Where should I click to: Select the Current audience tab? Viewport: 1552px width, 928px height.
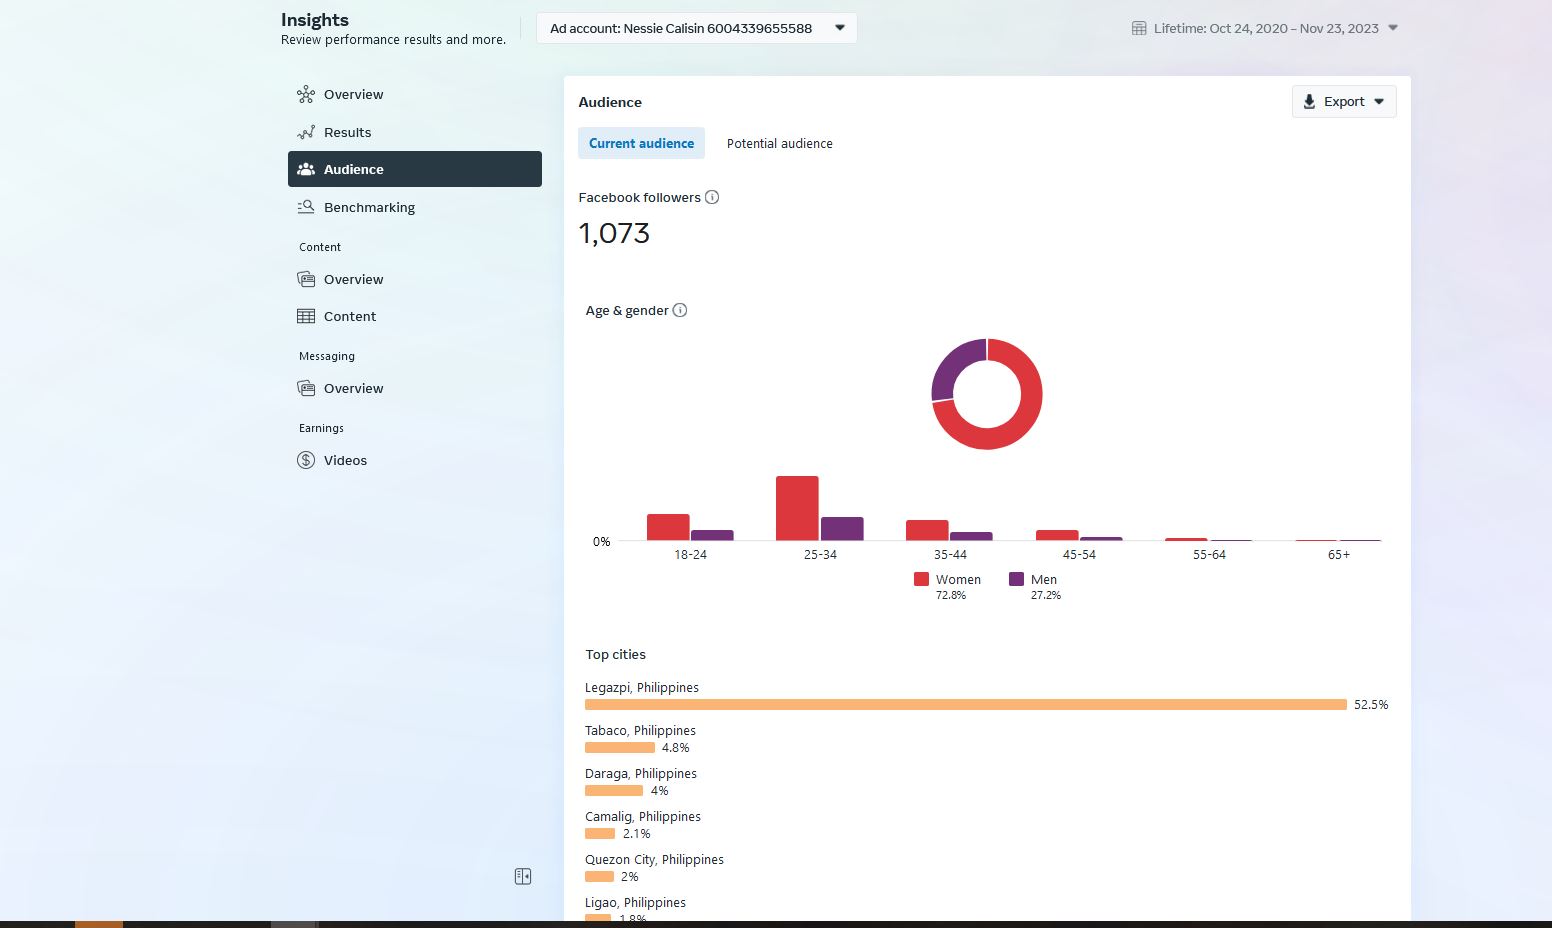tap(641, 143)
